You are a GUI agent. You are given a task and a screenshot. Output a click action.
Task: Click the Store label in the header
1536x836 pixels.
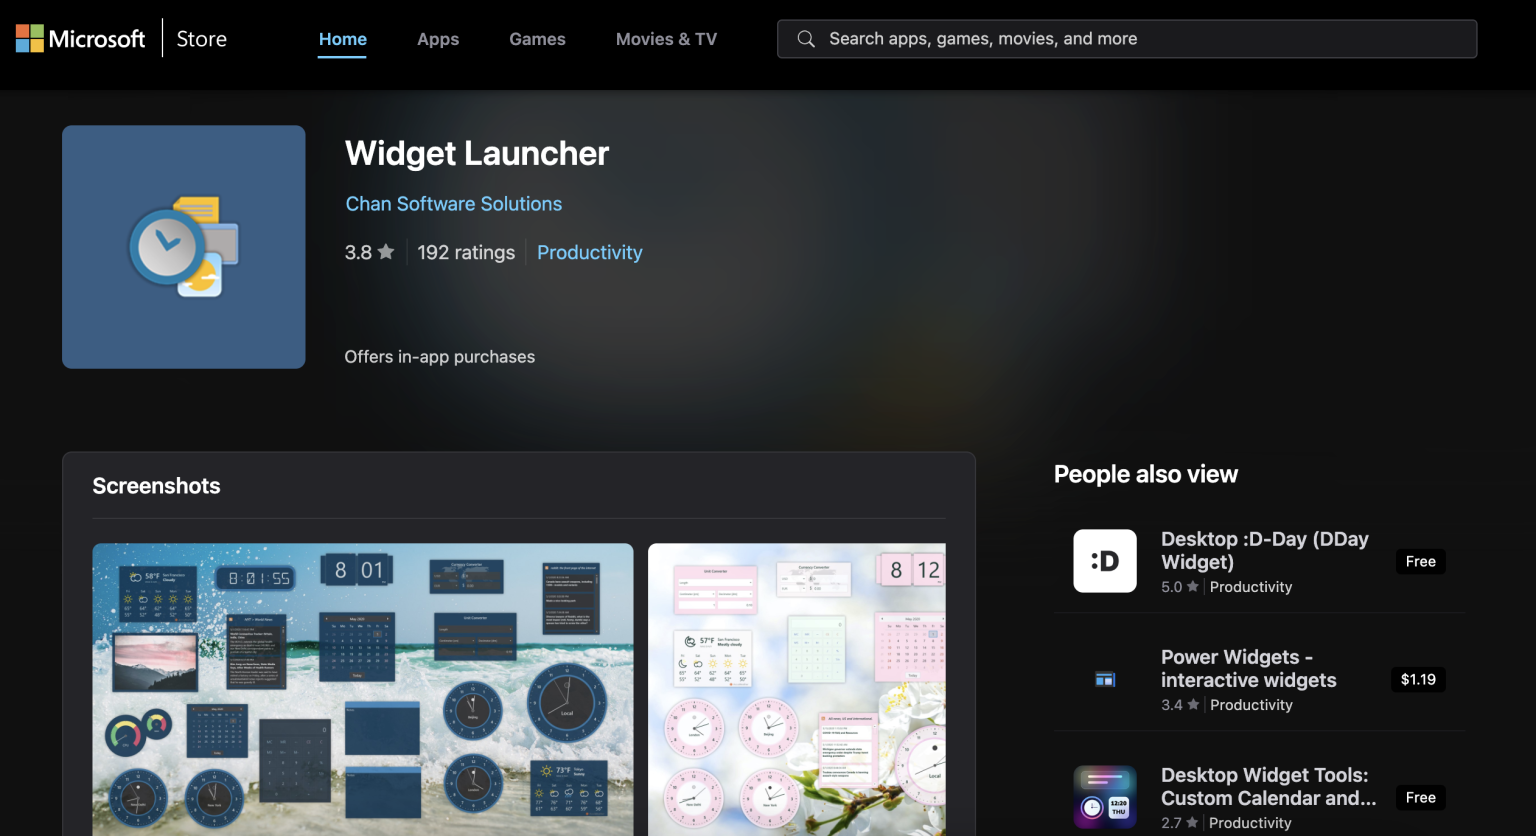202,39
